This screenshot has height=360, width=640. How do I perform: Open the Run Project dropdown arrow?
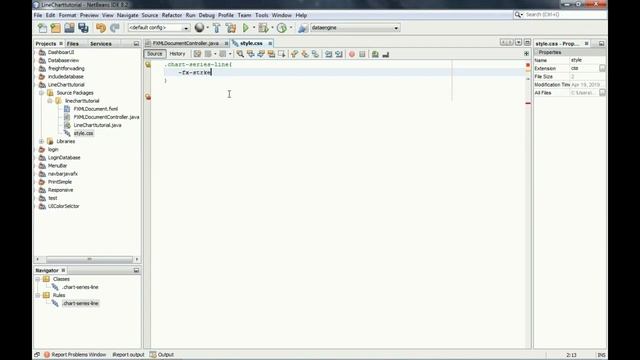tap(253, 28)
